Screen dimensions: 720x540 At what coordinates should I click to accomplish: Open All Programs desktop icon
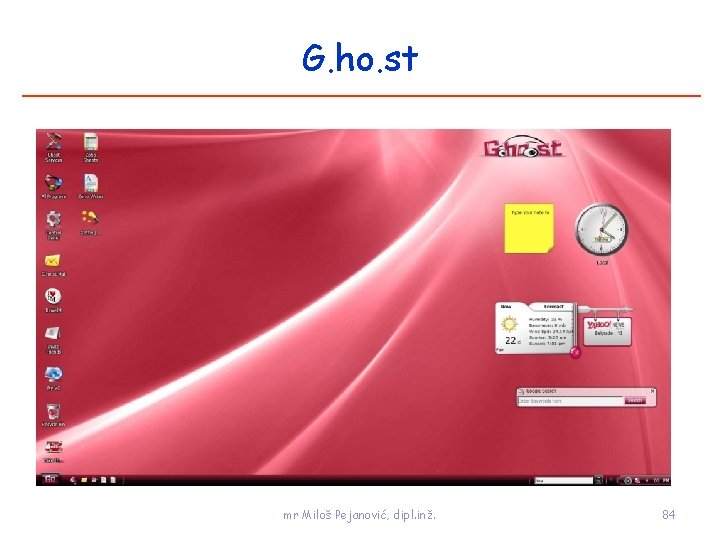(x=54, y=186)
